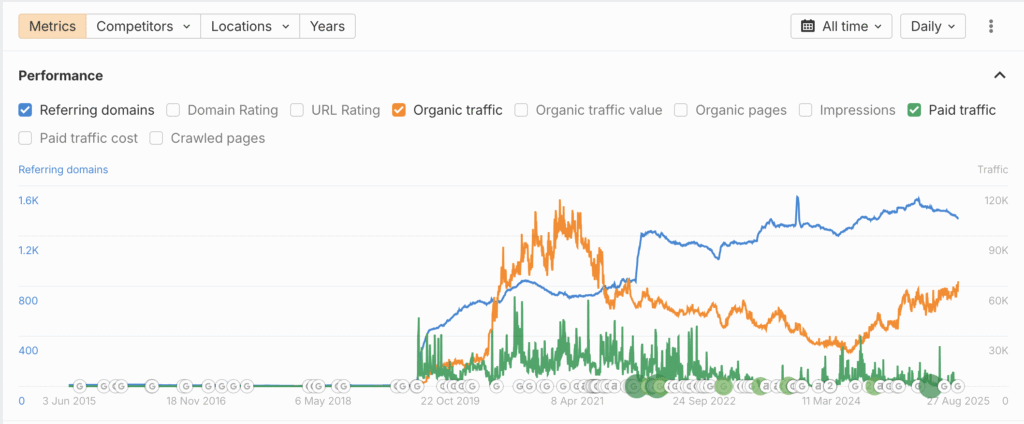Open the three-dot more options menu
Image resolution: width=1024 pixels, height=424 pixels.
click(991, 26)
